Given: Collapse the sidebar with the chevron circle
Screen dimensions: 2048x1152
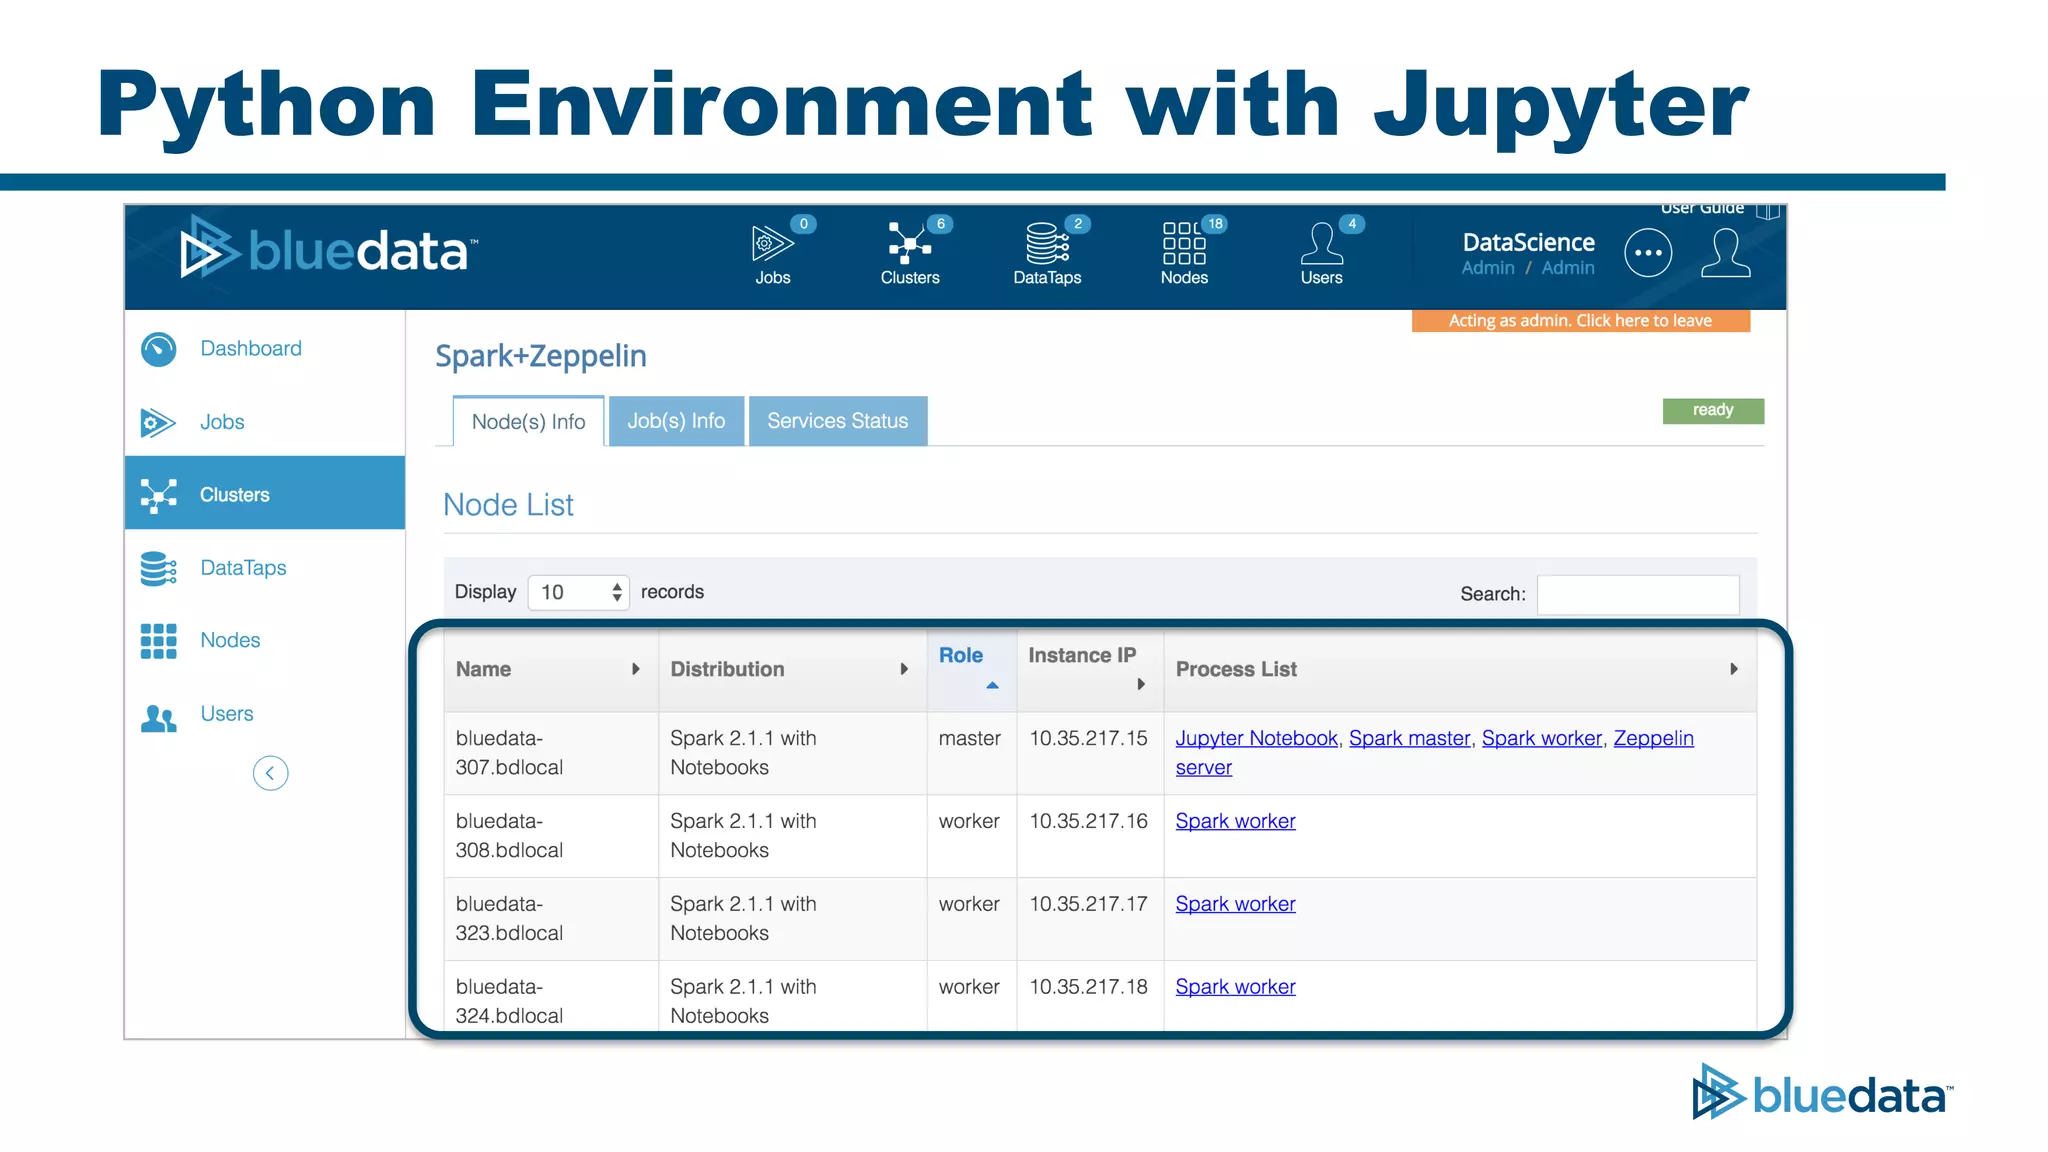Looking at the screenshot, I should coord(270,773).
